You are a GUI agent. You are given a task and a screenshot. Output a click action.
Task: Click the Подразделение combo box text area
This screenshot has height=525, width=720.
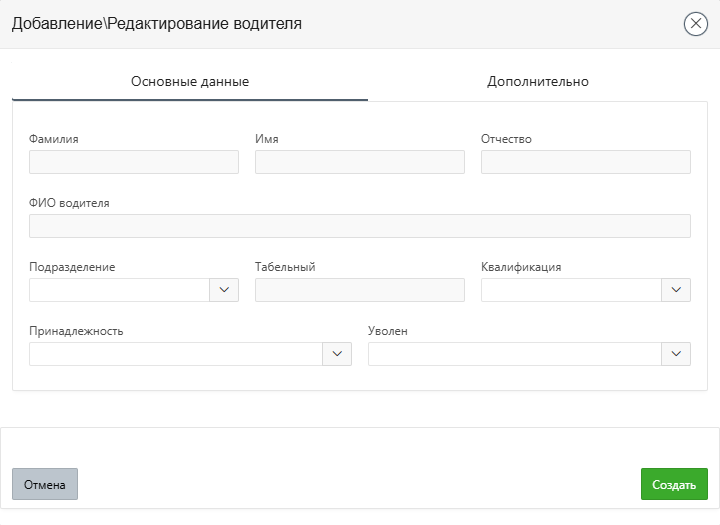[x=119, y=290]
